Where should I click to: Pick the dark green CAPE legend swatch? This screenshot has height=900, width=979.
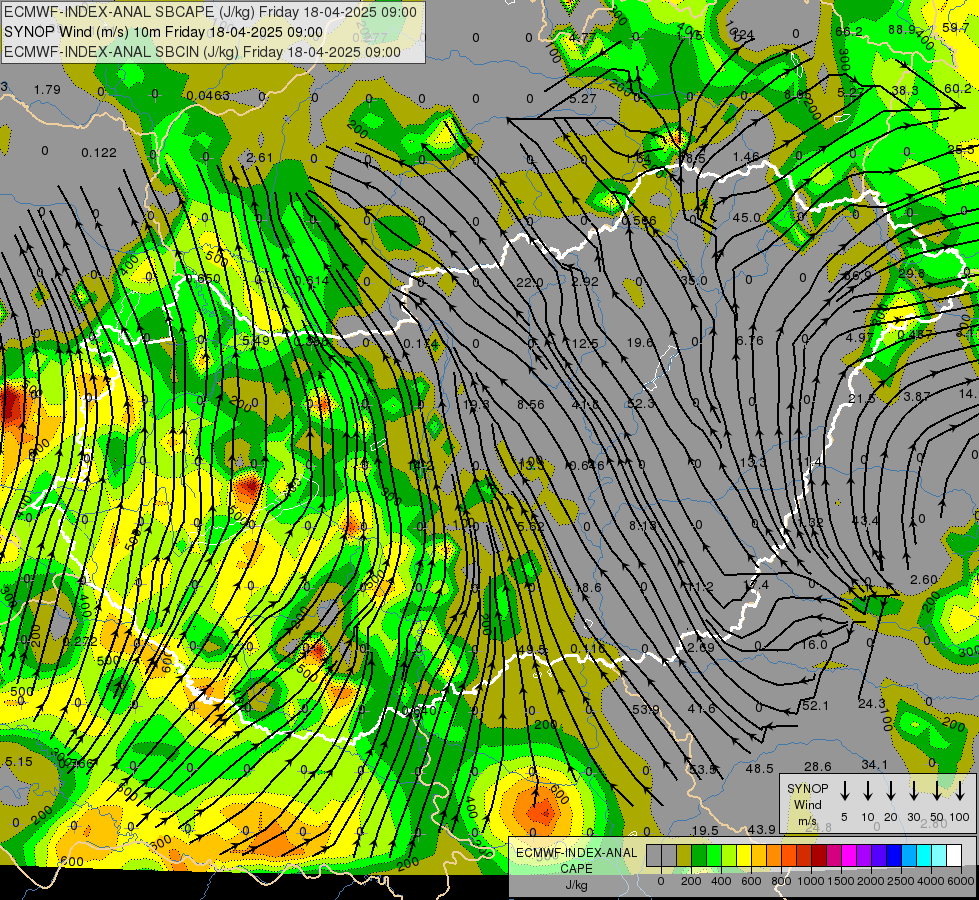coord(699,856)
